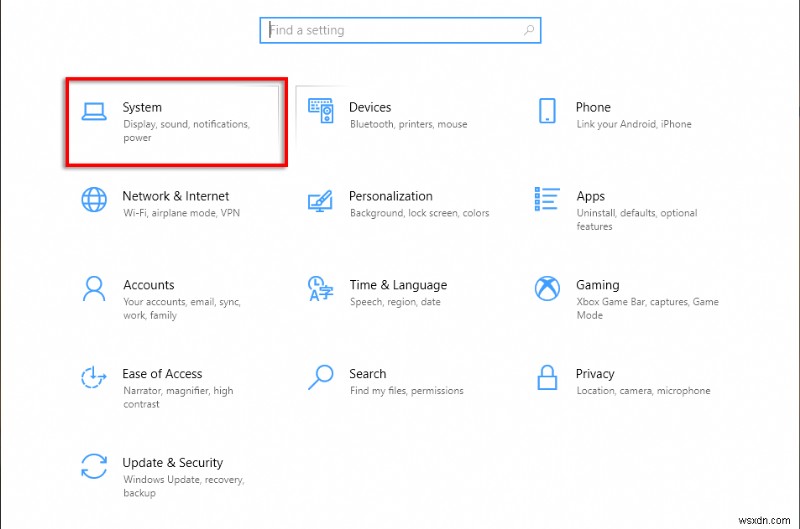
Task: Click 'Narrator, magnifier, high contrast' description
Action: (178, 397)
